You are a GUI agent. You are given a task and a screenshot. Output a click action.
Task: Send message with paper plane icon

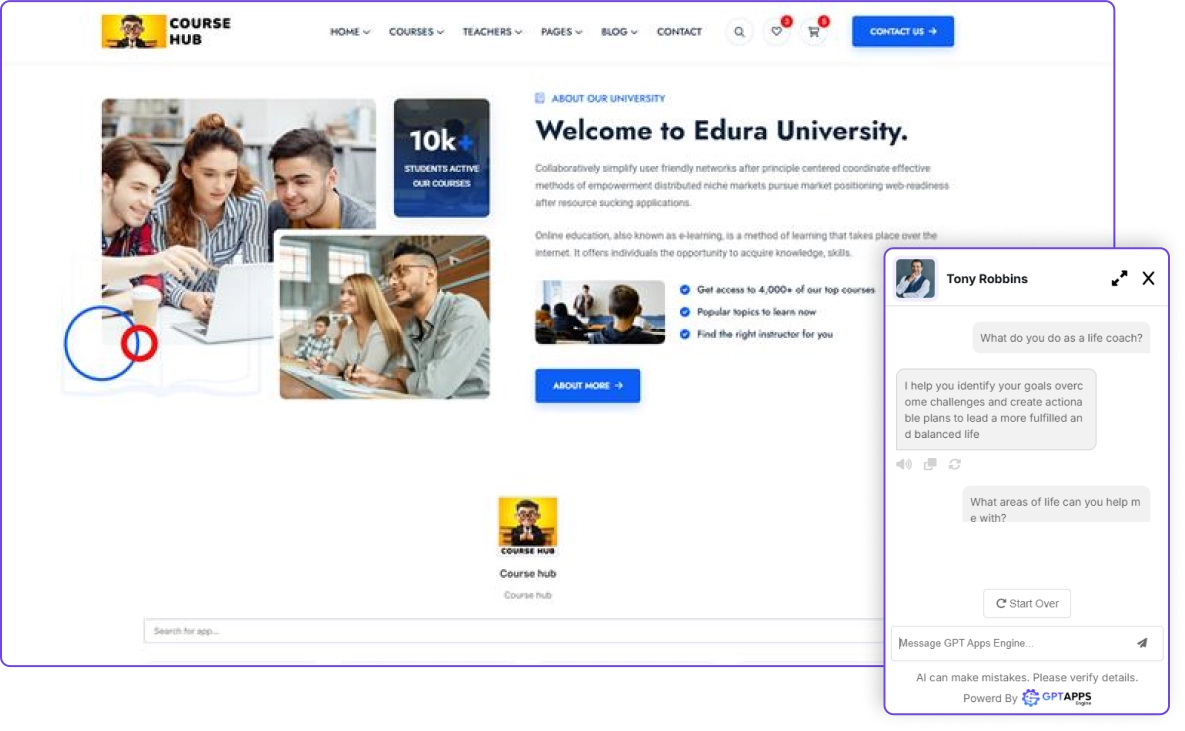[x=1142, y=643]
